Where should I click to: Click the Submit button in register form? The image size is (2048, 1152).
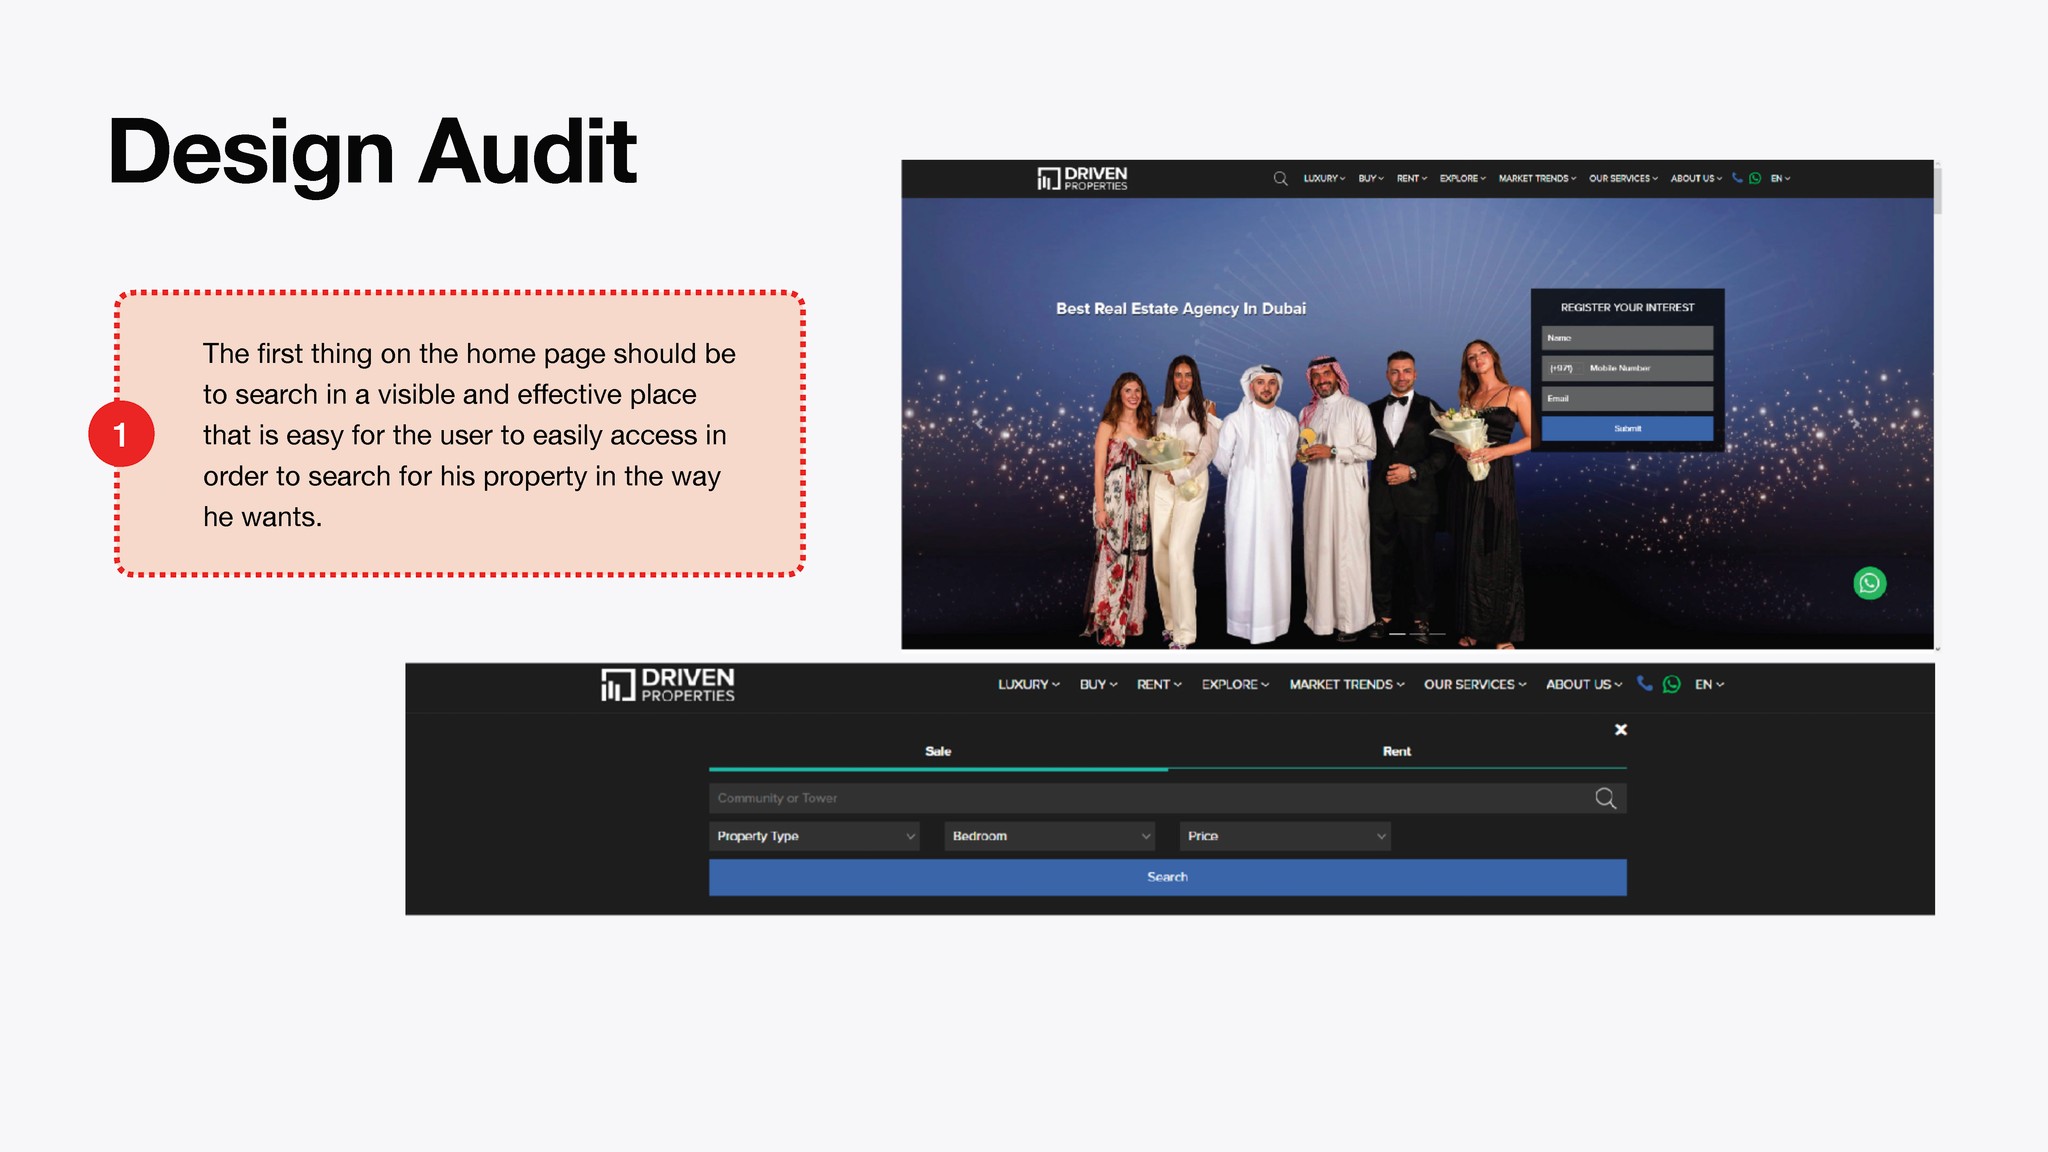pos(1627,428)
